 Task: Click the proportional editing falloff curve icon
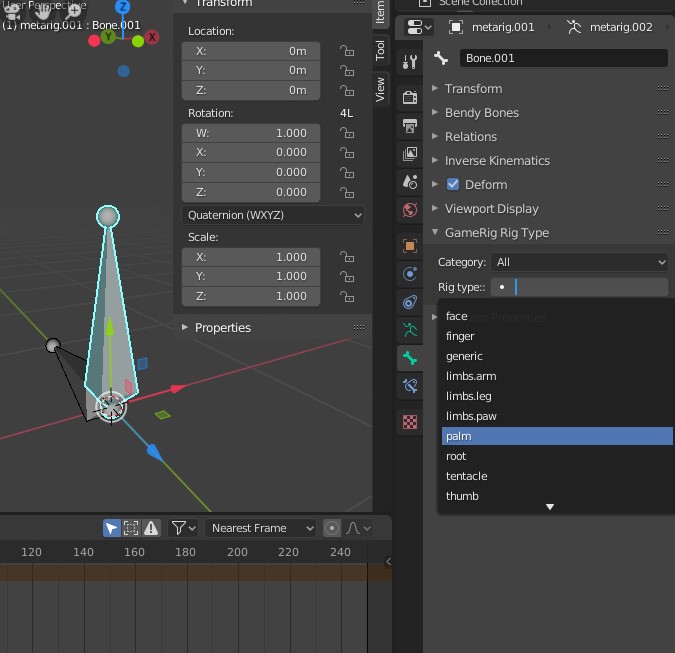click(x=358, y=528)
